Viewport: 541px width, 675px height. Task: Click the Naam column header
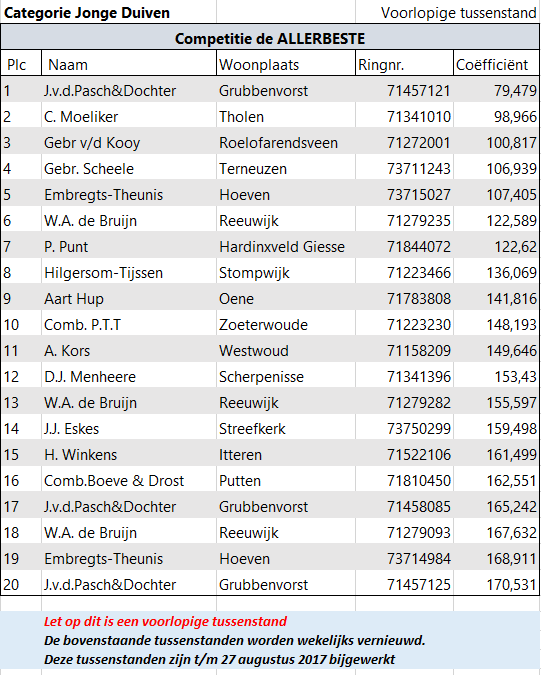click(x=129, y=65)
